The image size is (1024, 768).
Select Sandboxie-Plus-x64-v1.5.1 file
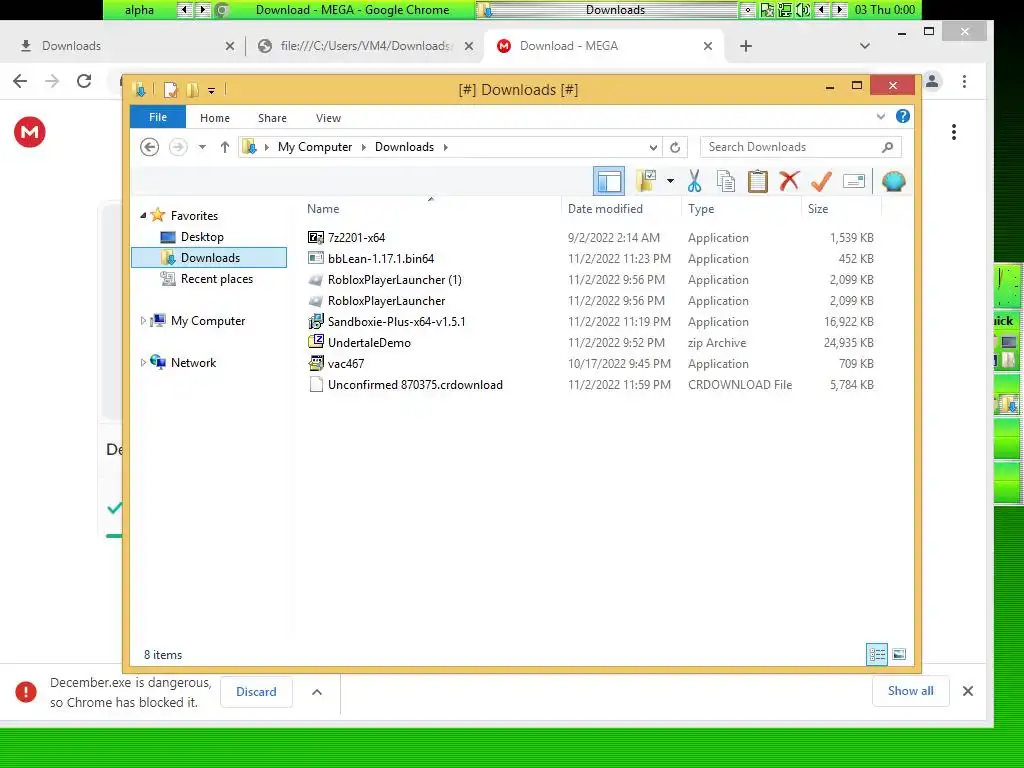396,321
